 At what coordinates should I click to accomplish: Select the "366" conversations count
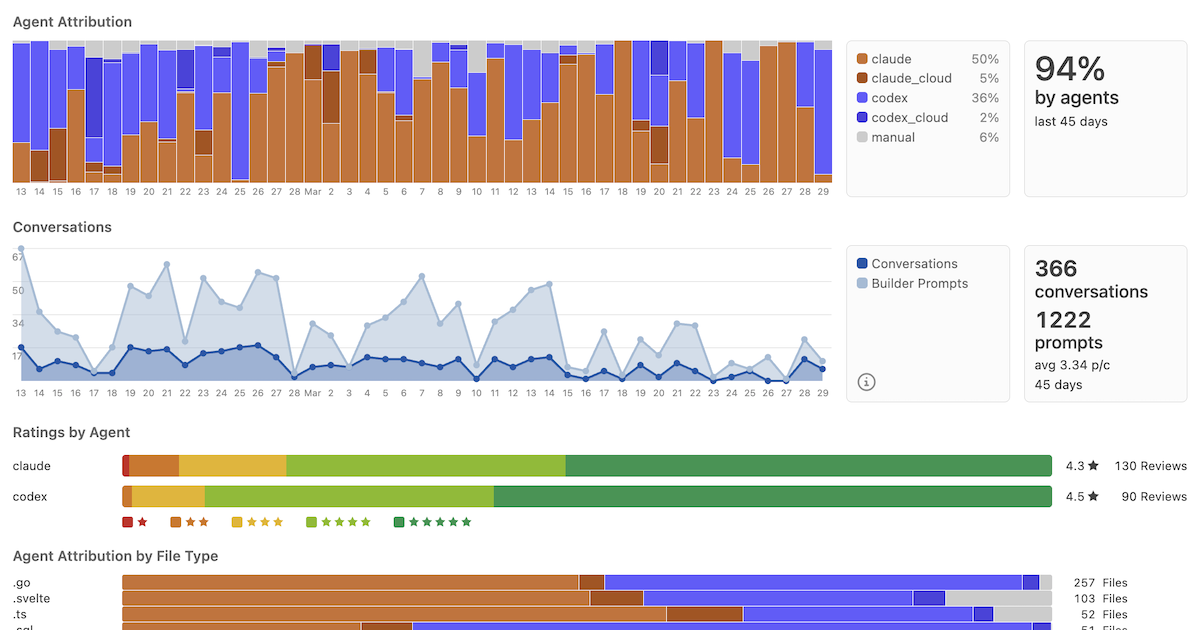coord(1056,268)
